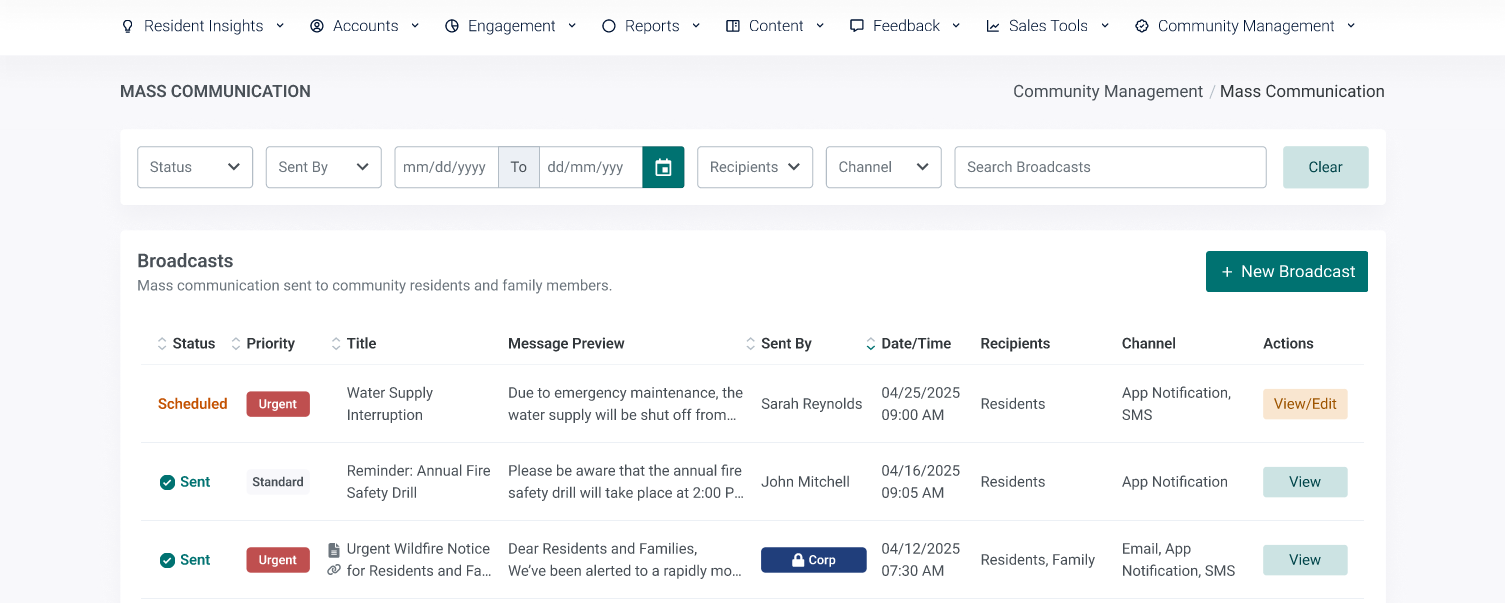The height and width of the screenshot is (603, 1505).
Task: Click the Engagement pie chart icon
Action: [452, 26]
